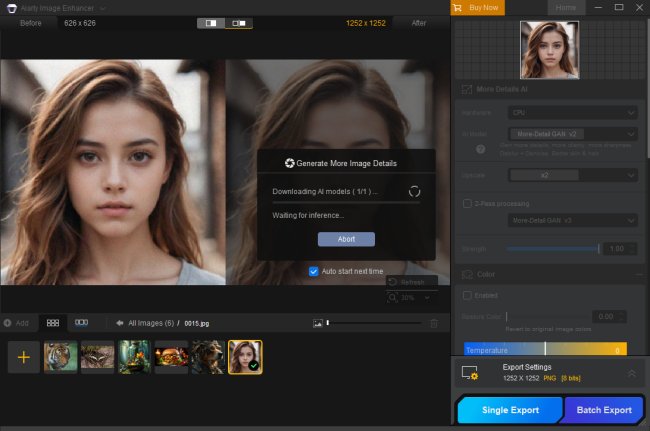Open Export Settings gear icon
Screen dimensions: 650x431
tap(470, 373)
